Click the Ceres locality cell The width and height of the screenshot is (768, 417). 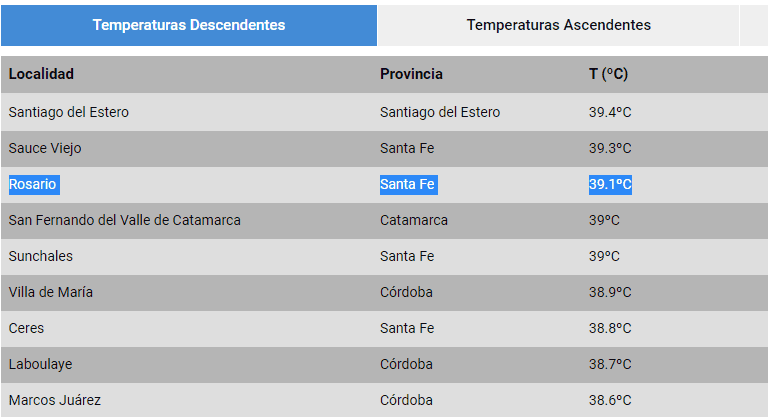coord(27,328)
